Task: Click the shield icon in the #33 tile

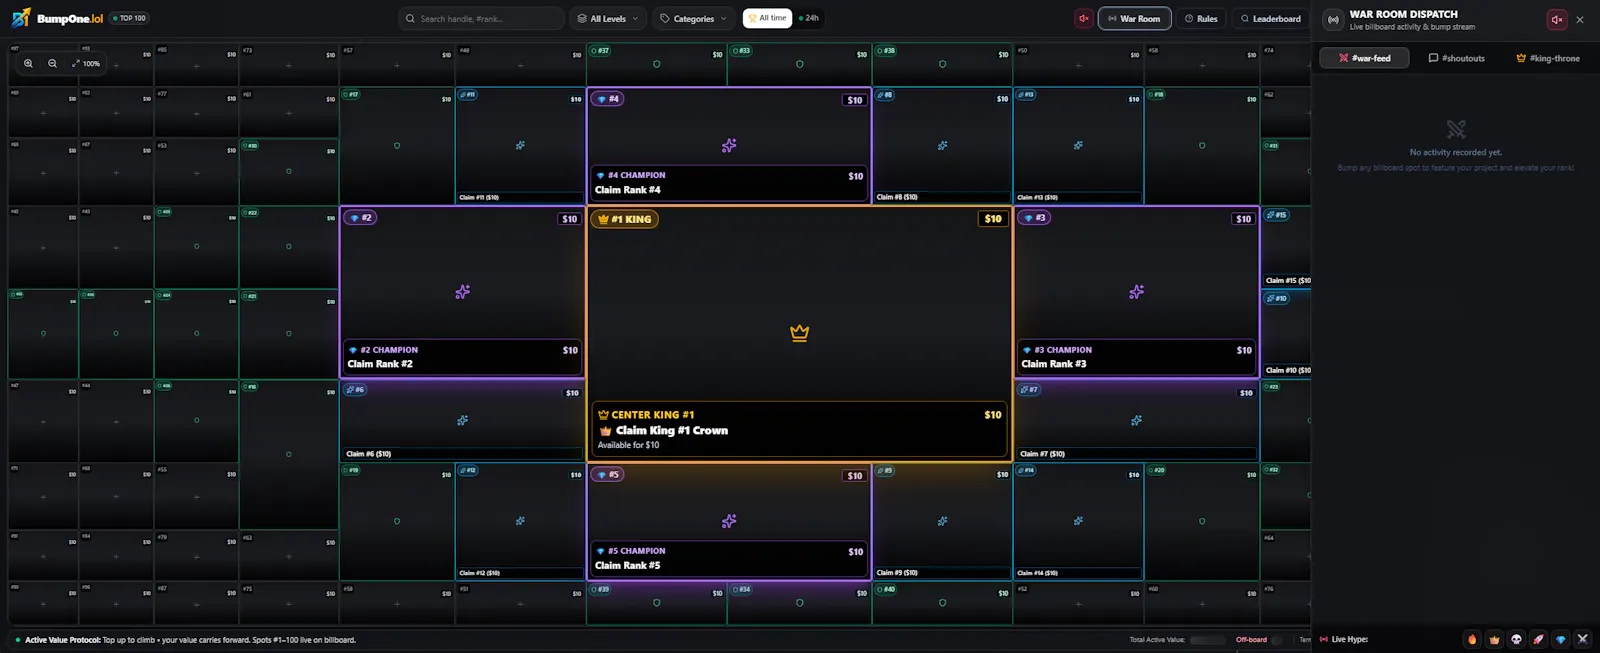Action: (799, 64)
